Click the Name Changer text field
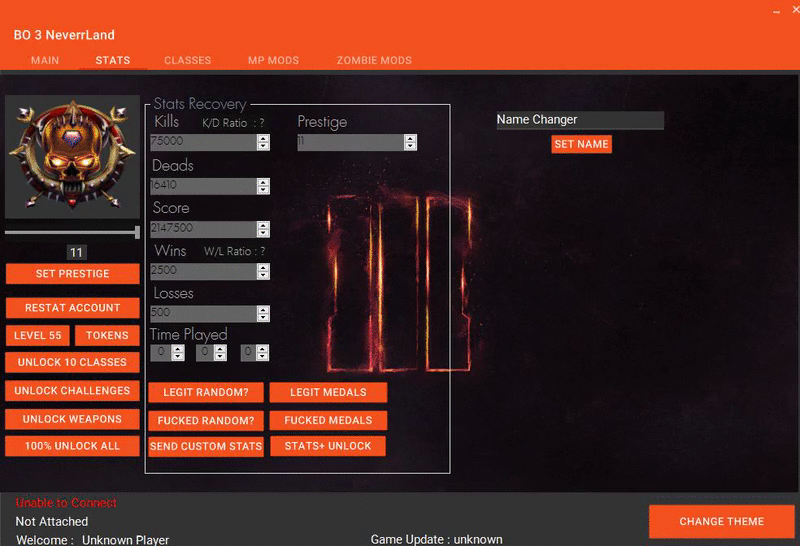This screenshot has height=546, width=800. (580, 120)
